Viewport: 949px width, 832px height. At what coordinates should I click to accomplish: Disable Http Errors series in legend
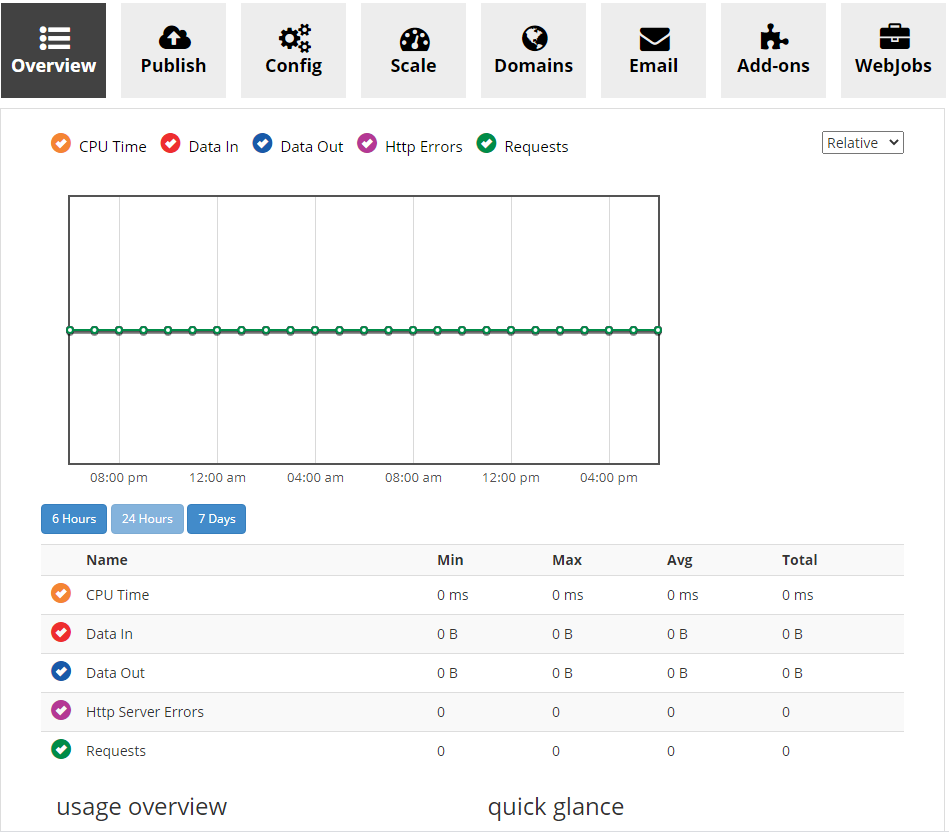point(367,145)
